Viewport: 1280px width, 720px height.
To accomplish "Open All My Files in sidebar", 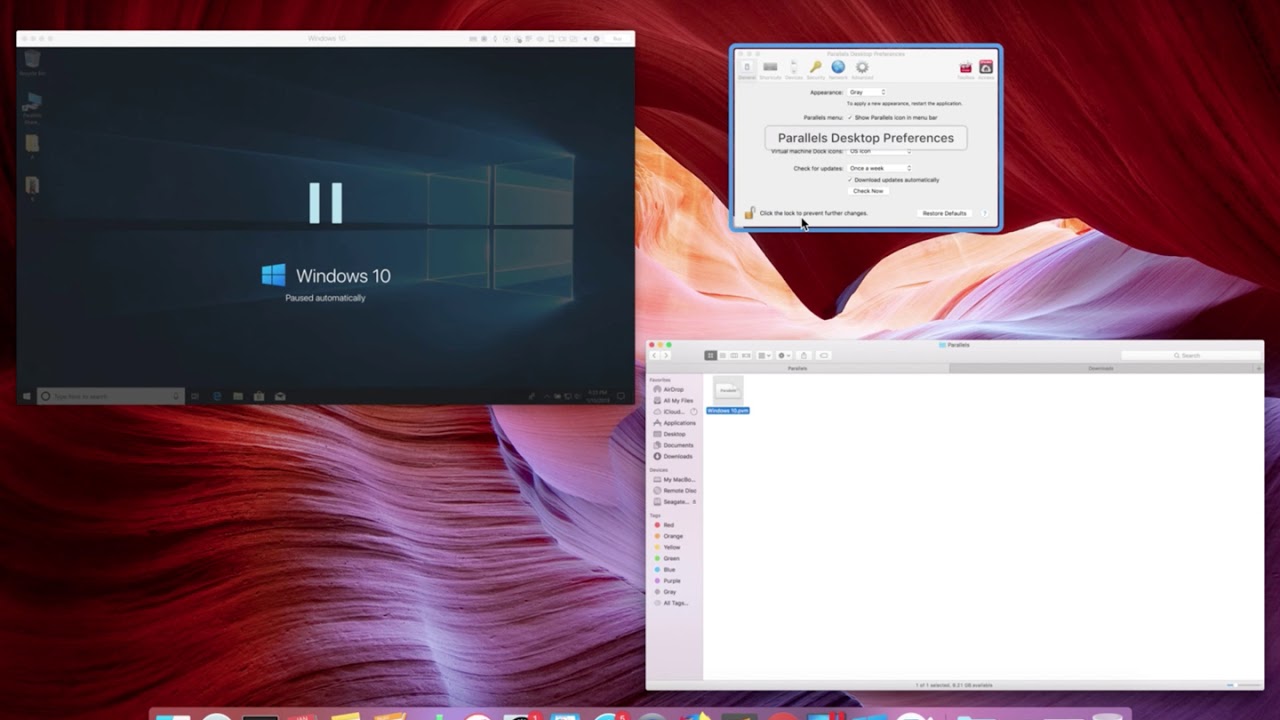I will coord(674,401).
